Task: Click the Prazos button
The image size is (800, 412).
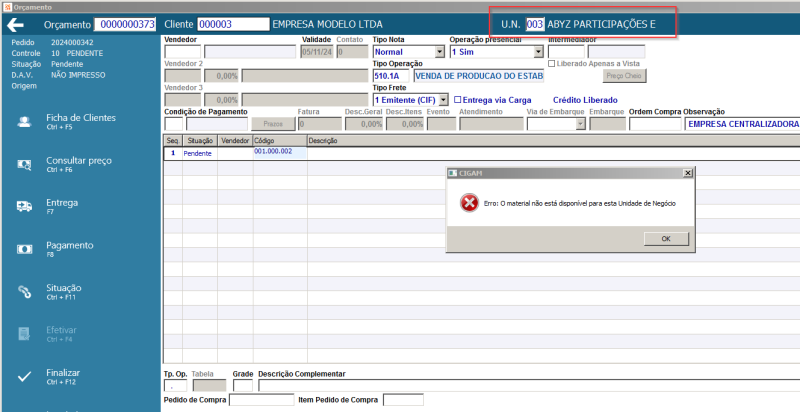Action: 273,124
